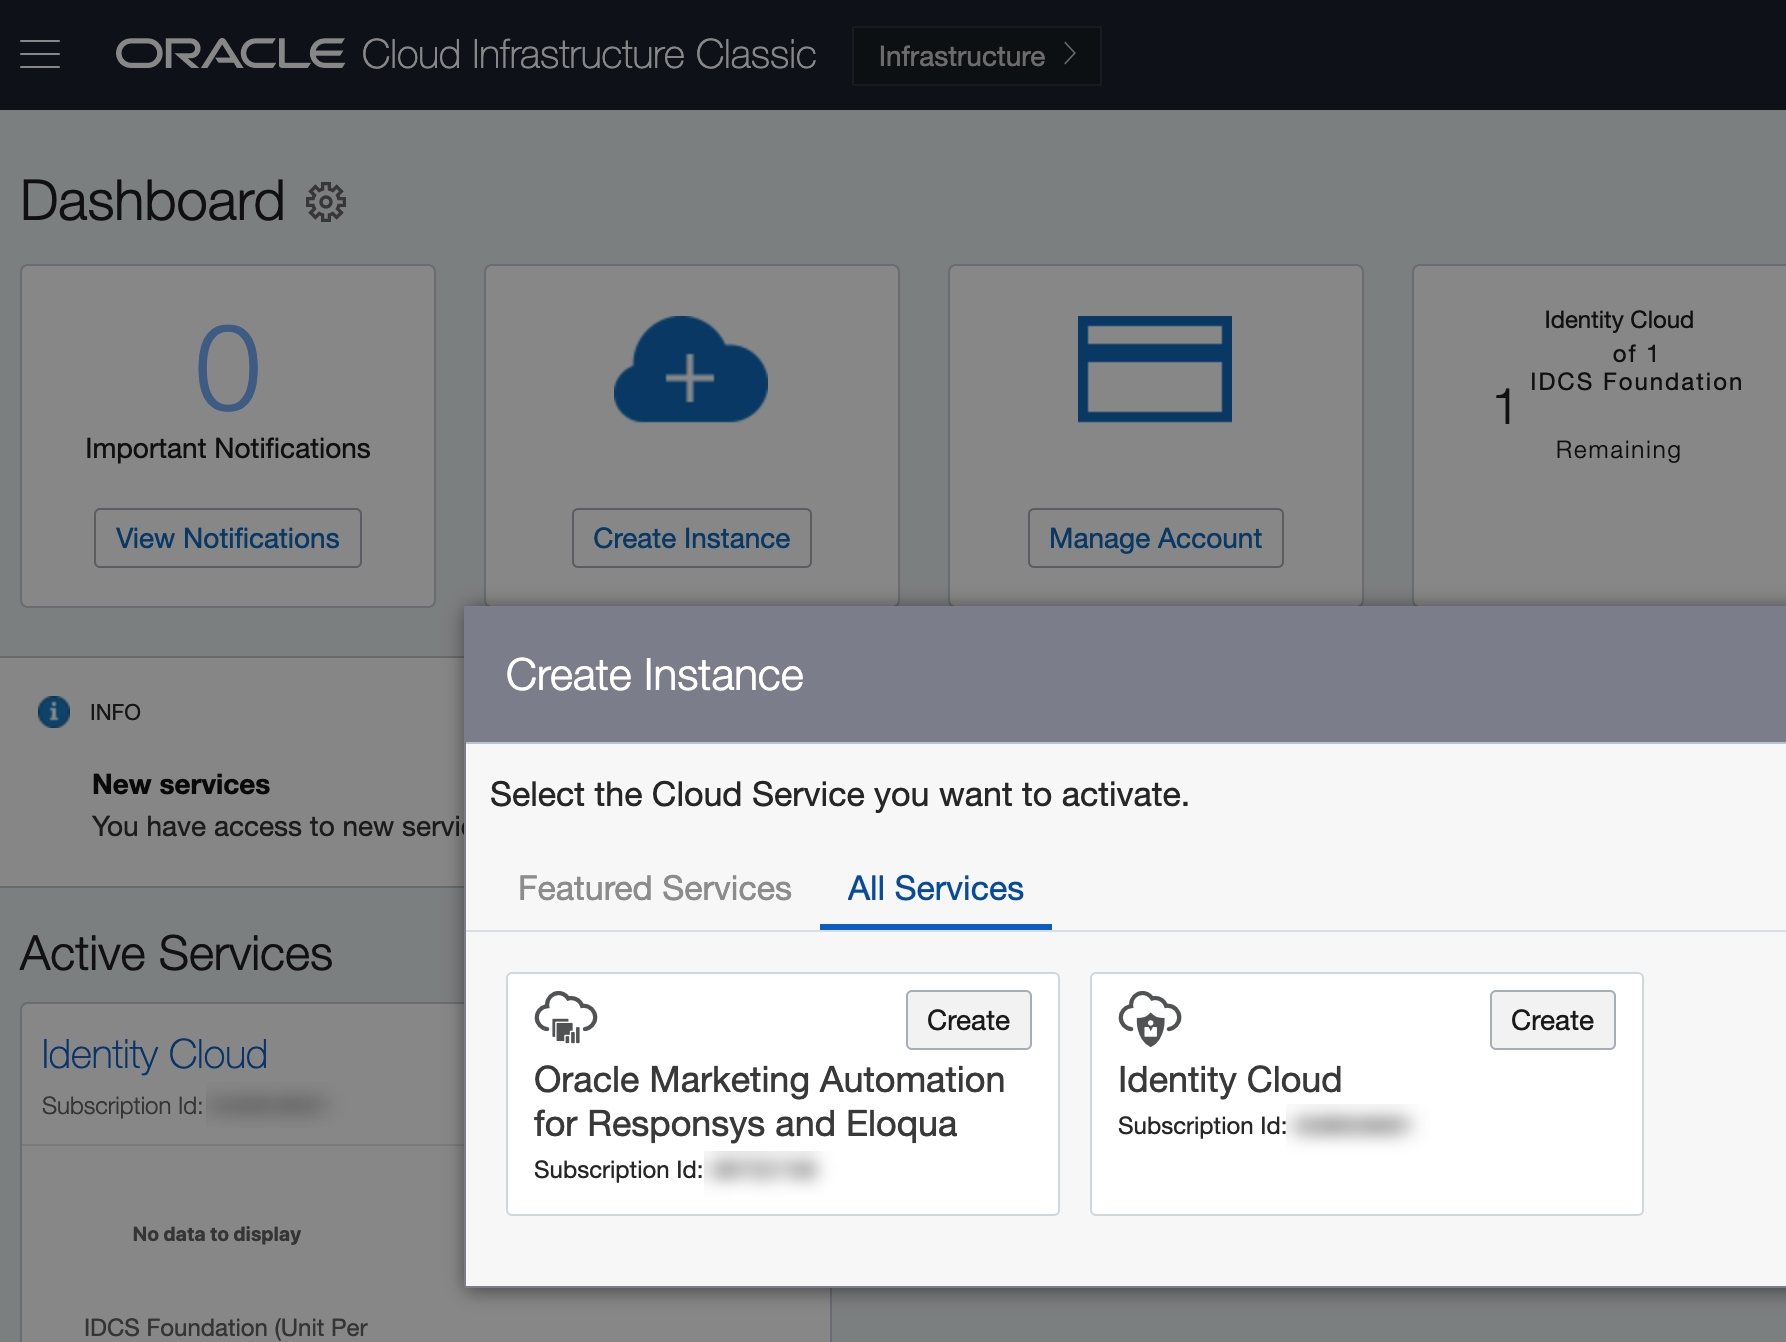Click the Cloud Infrastructure Classic title
1786x1342 pixels.
tap(589, 54)
